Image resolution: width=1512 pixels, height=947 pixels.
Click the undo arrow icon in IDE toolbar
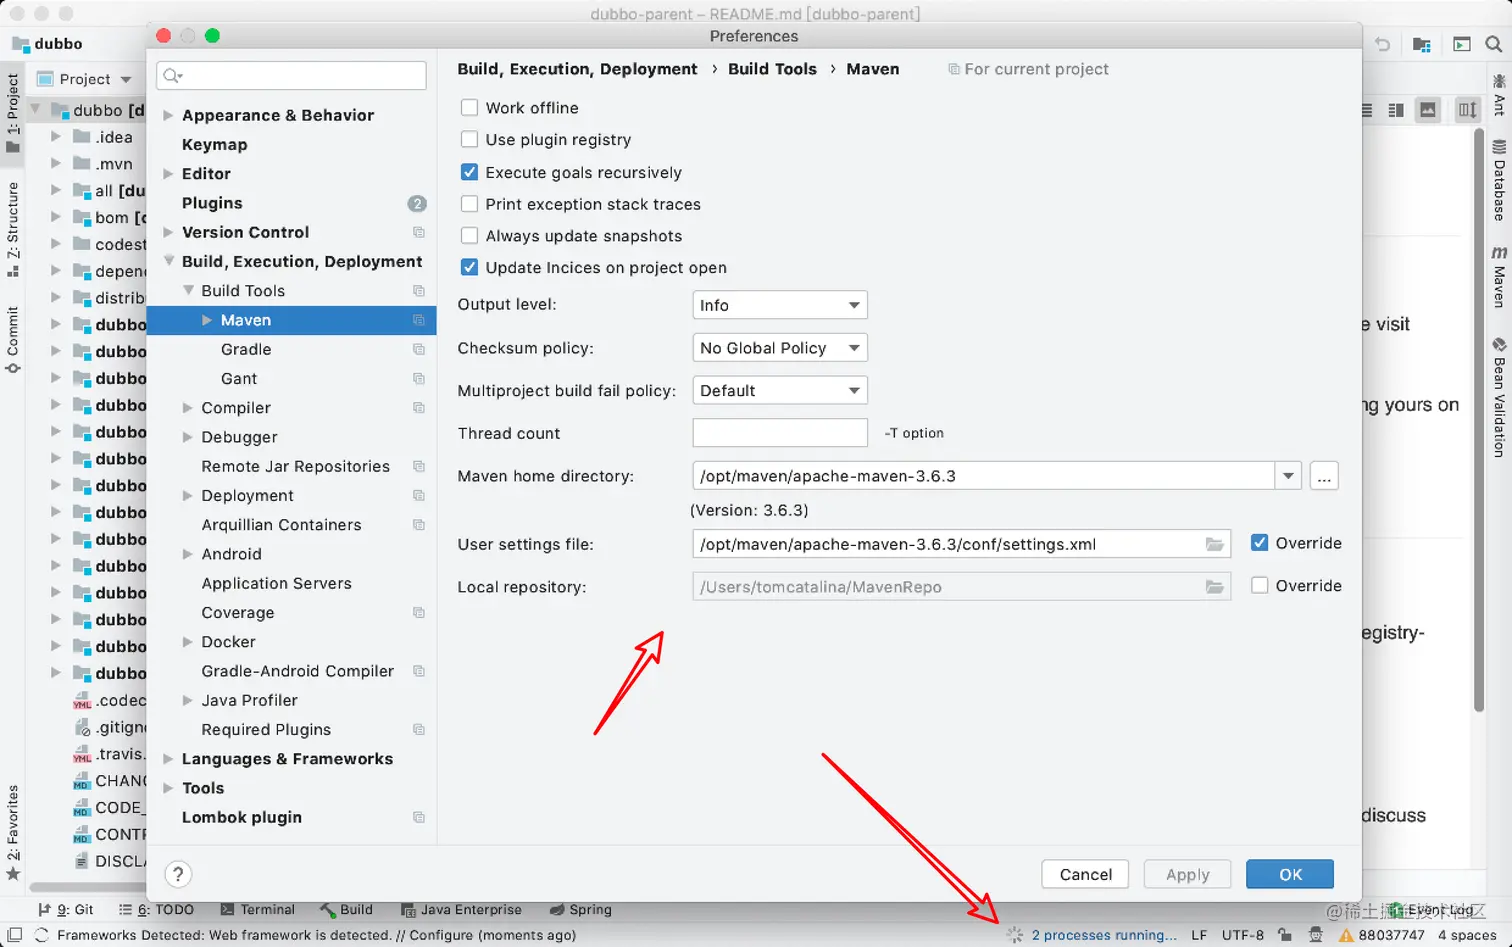pyautogui.click(x=1382, y=44)
